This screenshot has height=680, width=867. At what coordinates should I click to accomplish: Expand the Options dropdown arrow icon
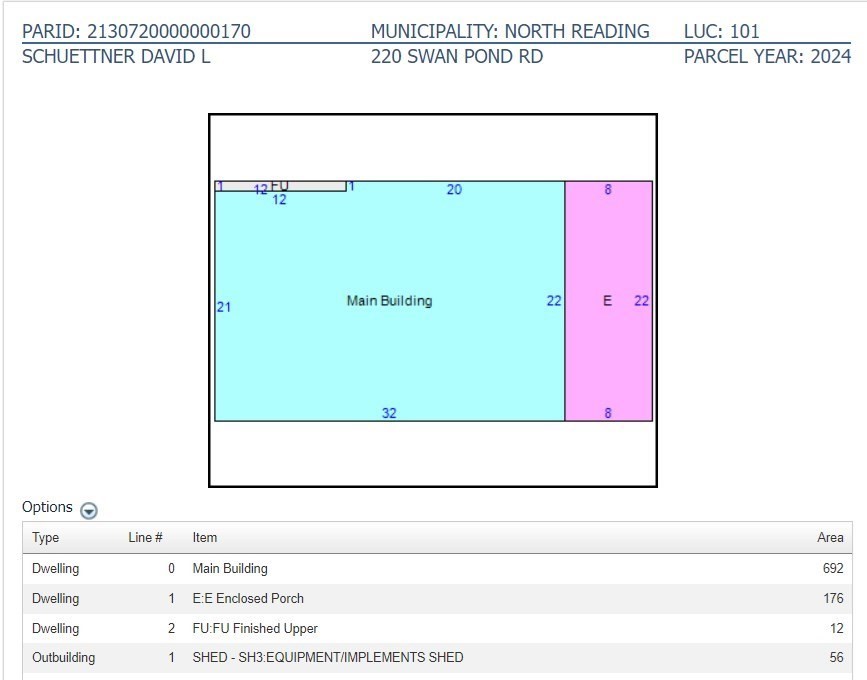pos(89,510)
